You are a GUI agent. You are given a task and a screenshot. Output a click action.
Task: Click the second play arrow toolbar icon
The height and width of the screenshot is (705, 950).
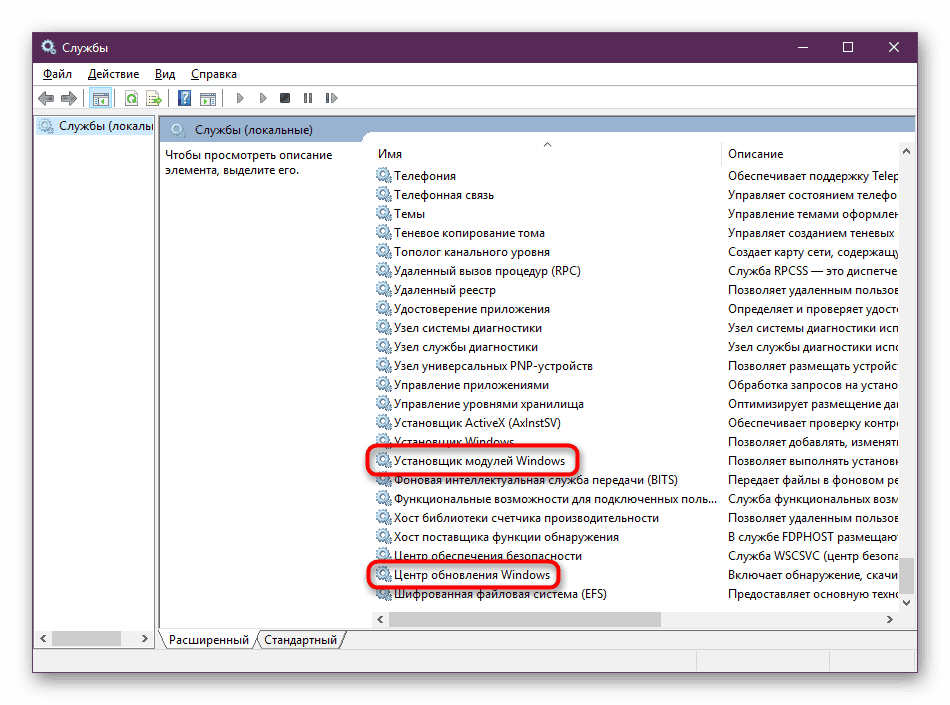tap(263, 98)
